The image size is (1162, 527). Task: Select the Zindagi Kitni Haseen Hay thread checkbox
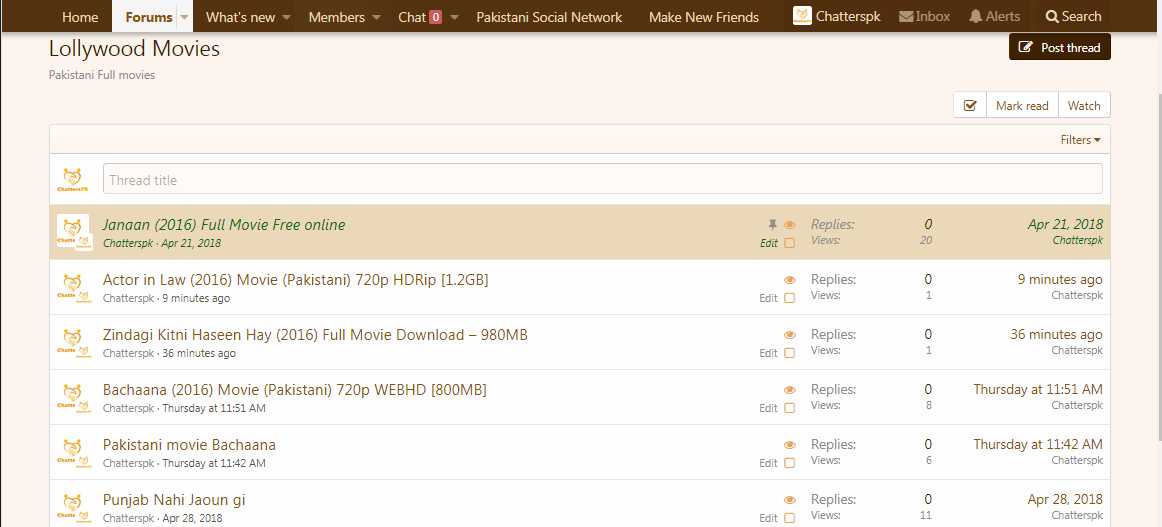tap(790, 353)
